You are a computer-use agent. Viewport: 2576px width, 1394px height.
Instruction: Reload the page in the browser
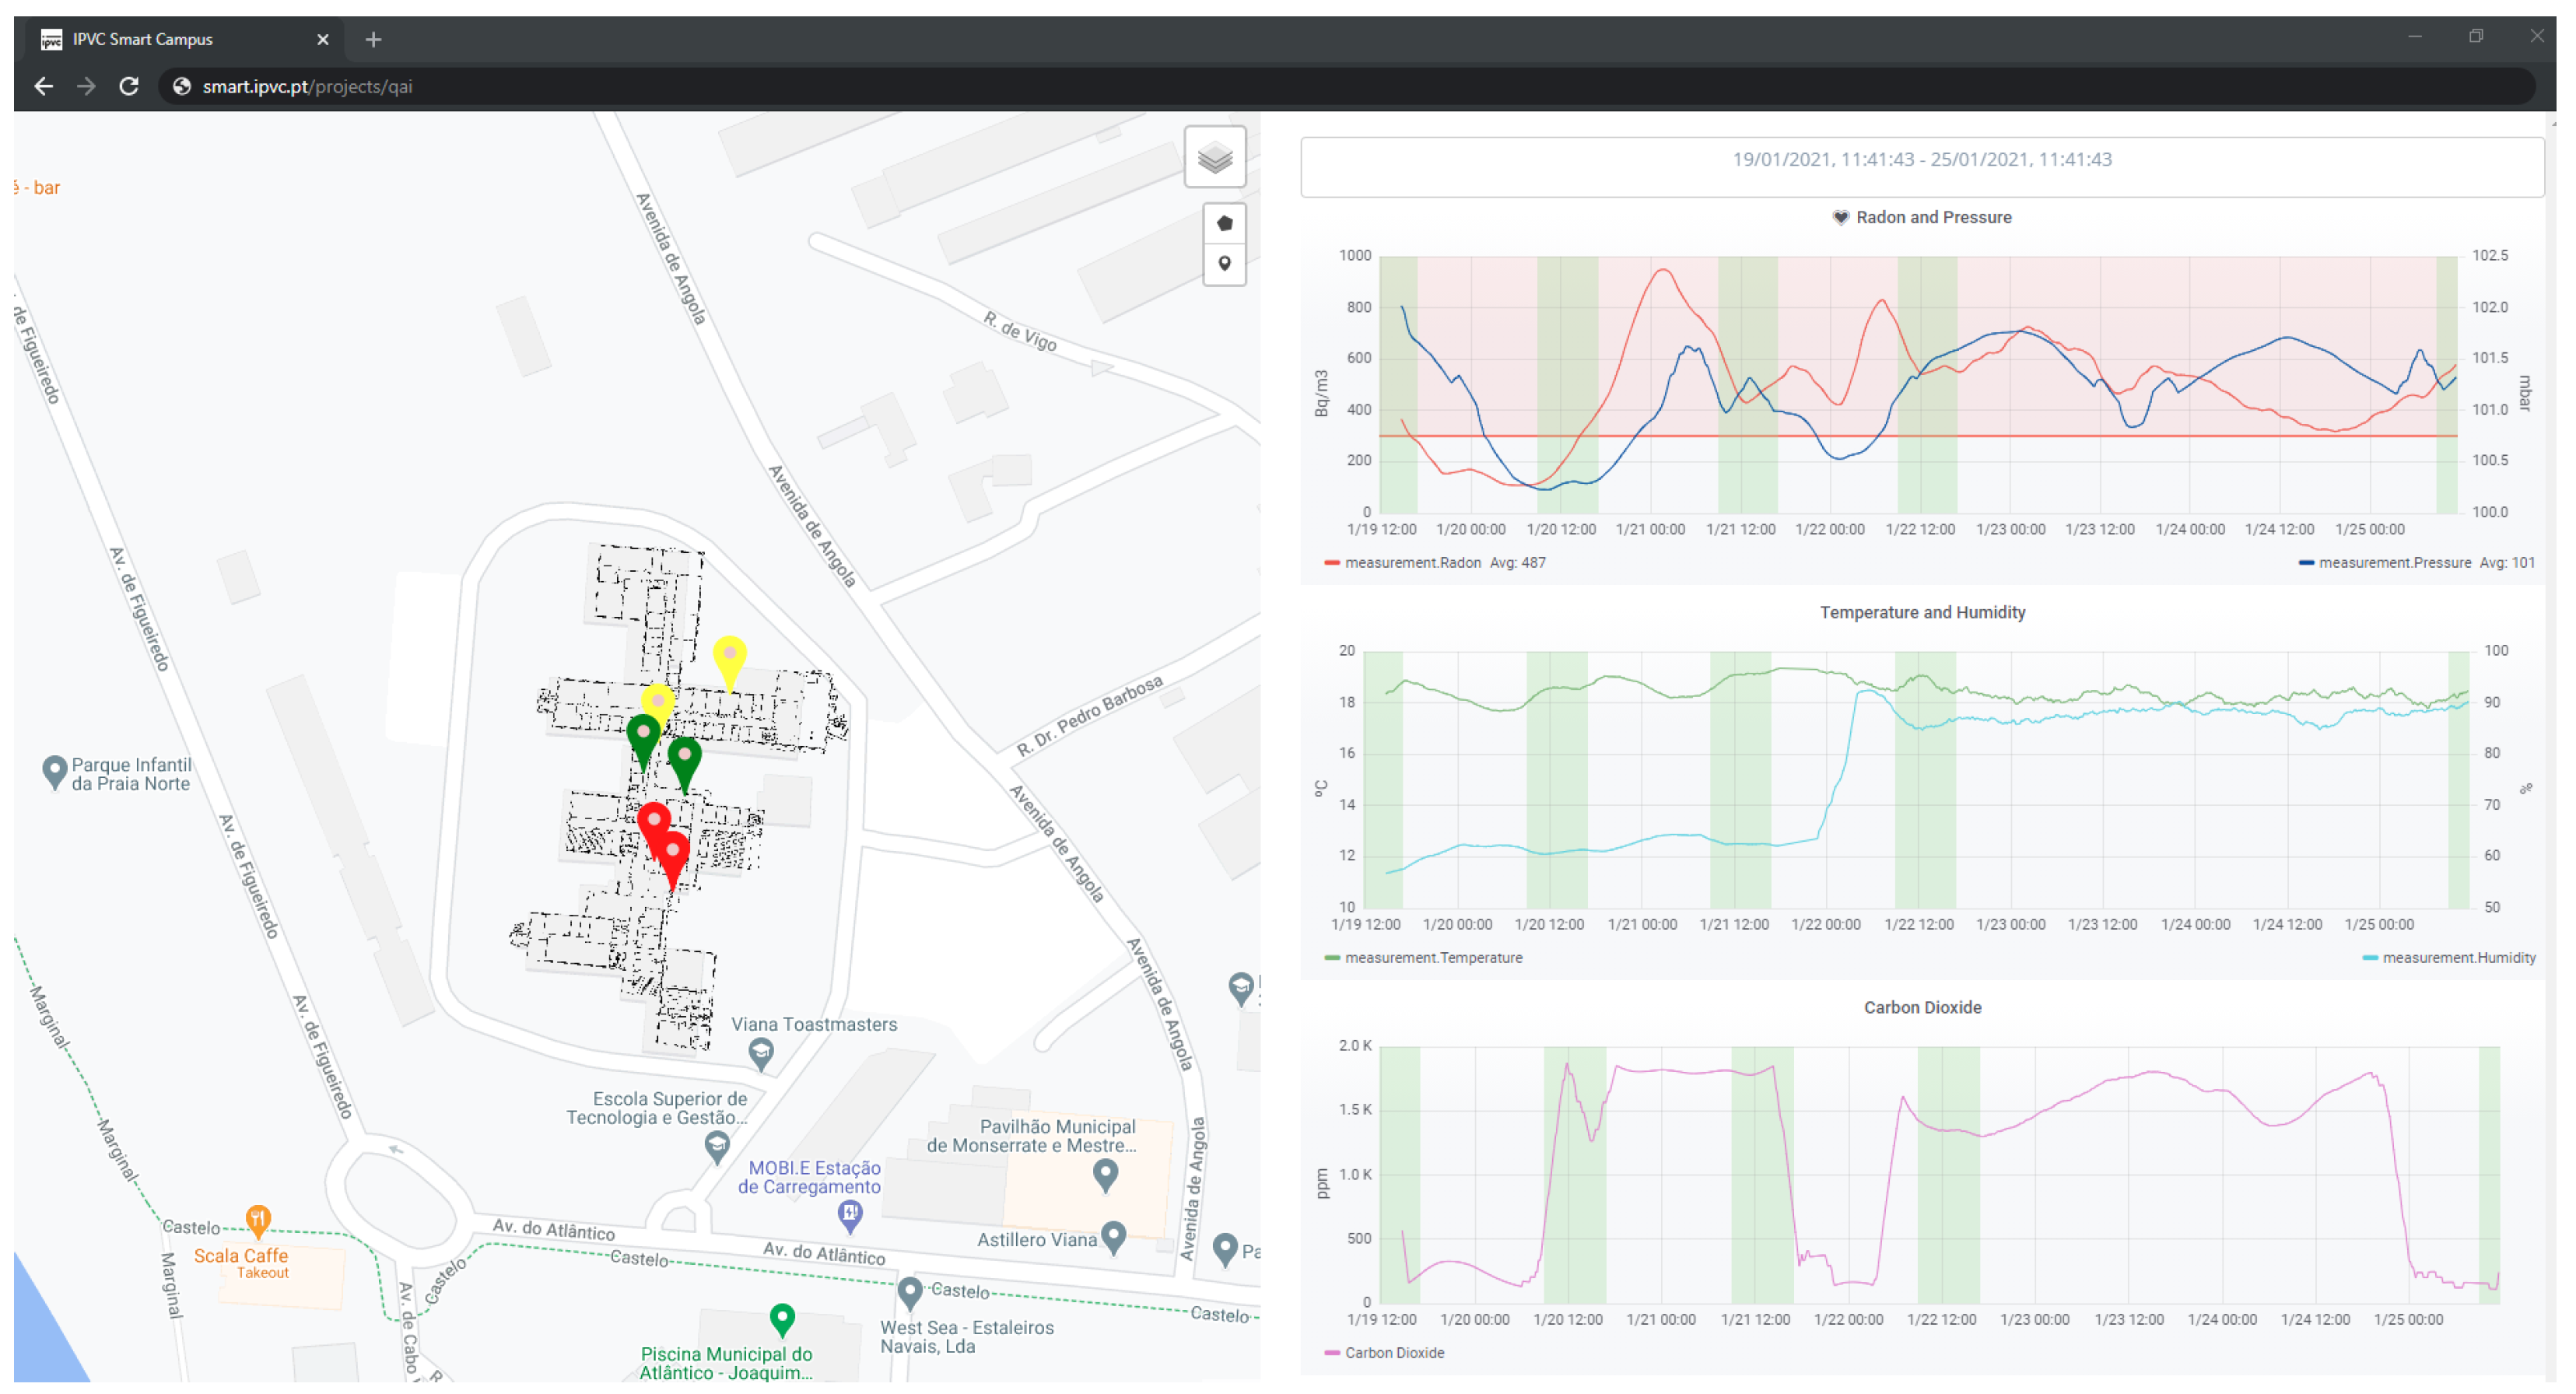(129, 86)
